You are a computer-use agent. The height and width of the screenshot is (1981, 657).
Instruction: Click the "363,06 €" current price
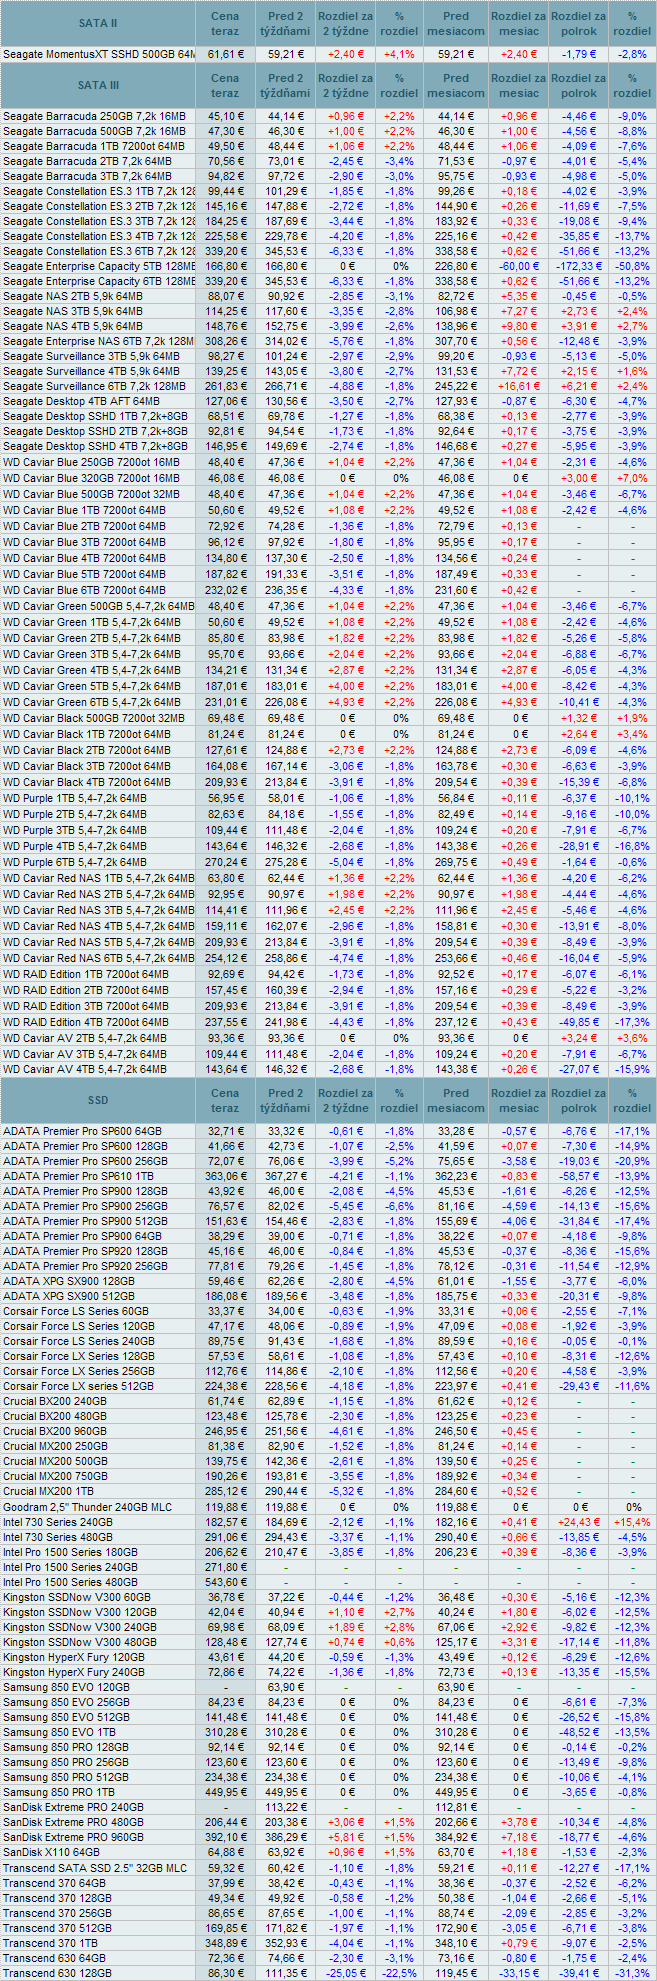coord(225,1177)
